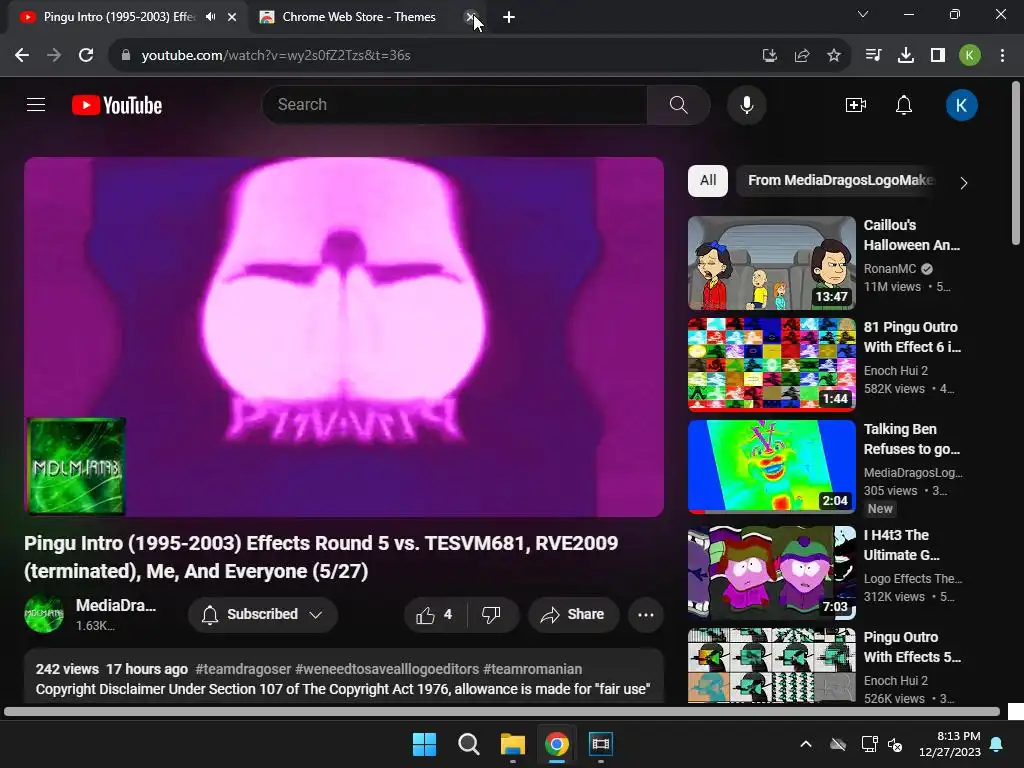
Task: Click the #teamdragoser hashtag
Action: coord(243,669)
